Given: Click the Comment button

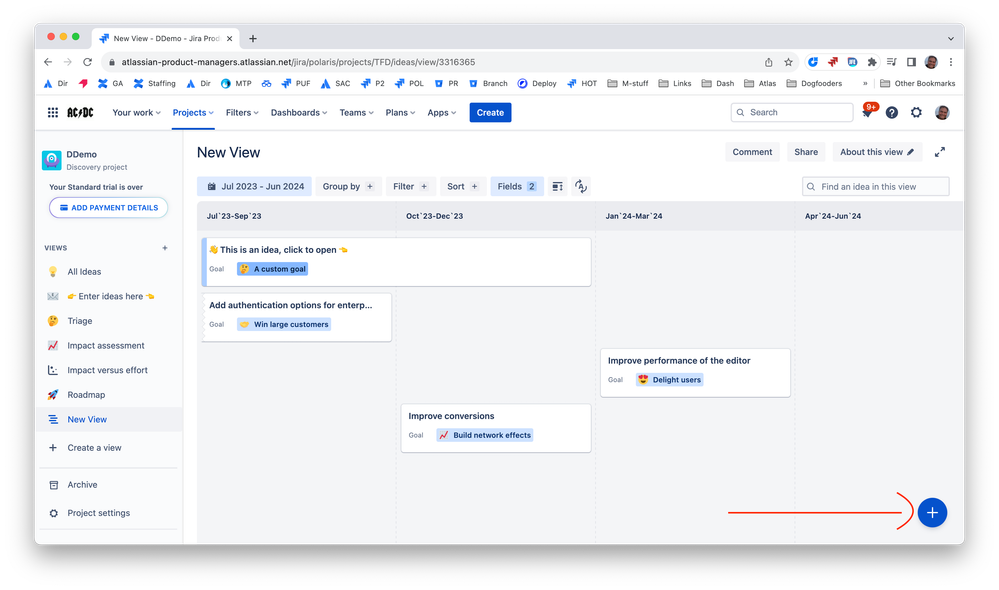Looking at the screenshot, I should 752,152.
